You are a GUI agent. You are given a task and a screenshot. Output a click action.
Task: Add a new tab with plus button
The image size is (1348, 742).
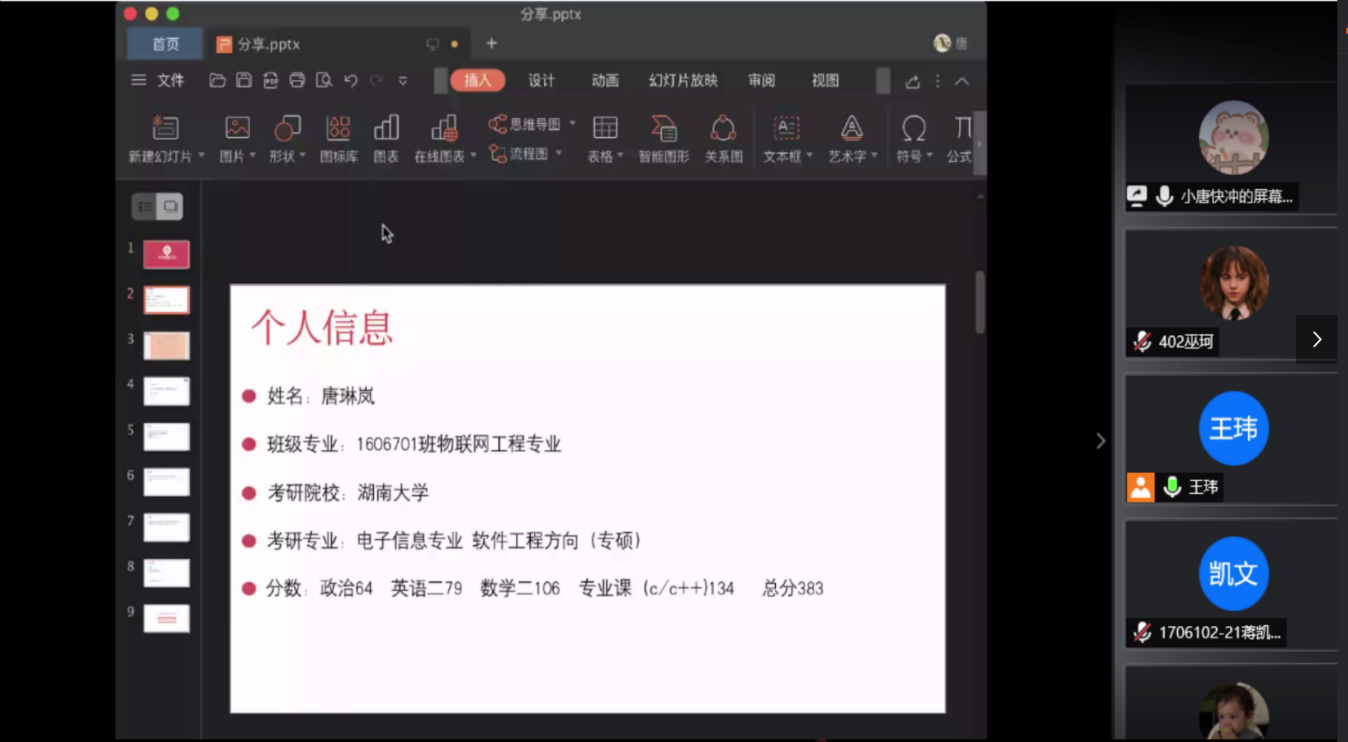[491, 44]
